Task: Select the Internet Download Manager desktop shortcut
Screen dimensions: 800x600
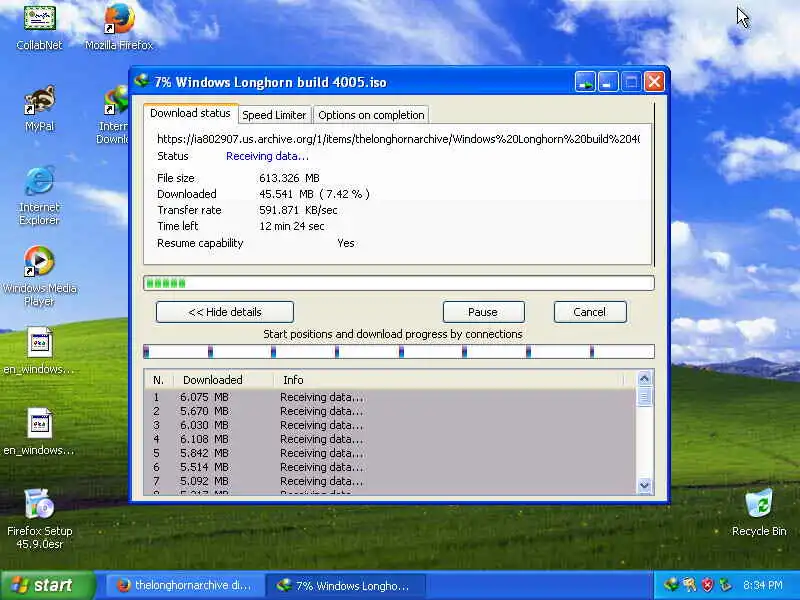Action: 113,115
